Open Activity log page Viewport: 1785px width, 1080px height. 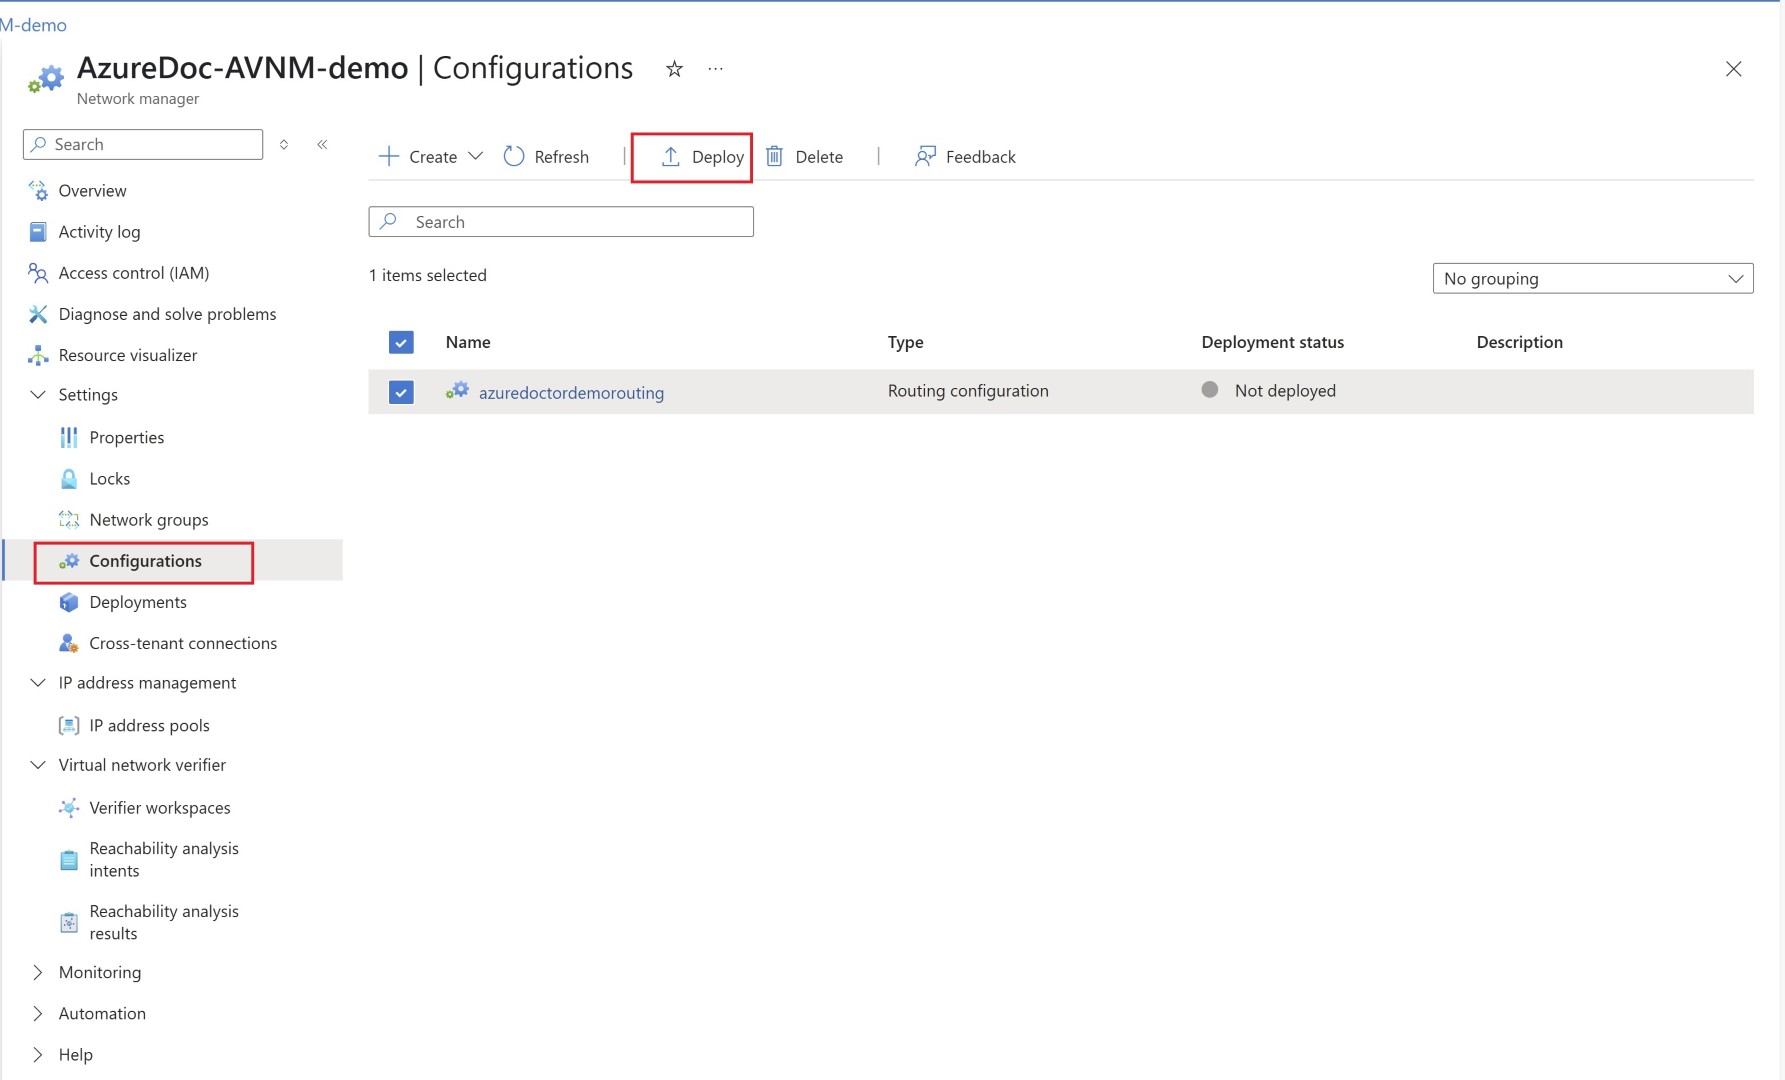coord(99,232)
